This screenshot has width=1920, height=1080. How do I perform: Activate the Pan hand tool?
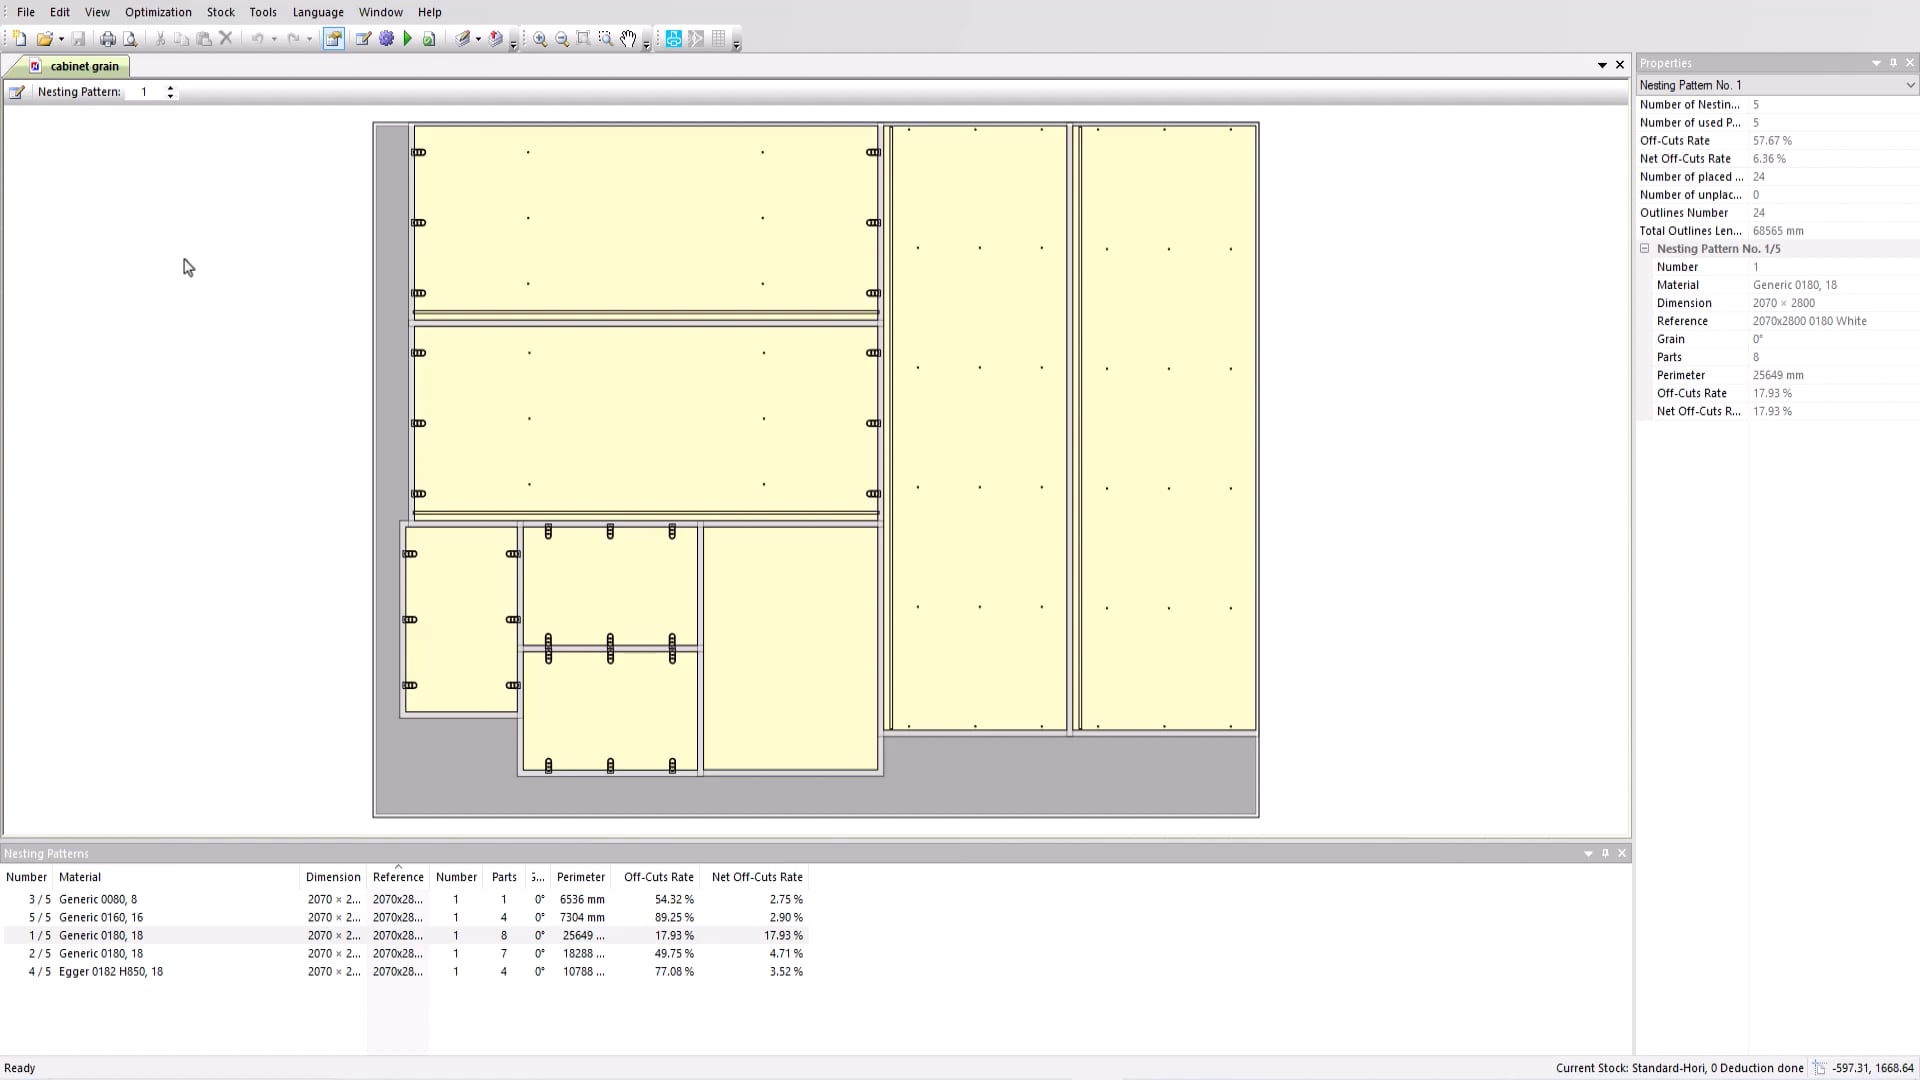[629, 39]
